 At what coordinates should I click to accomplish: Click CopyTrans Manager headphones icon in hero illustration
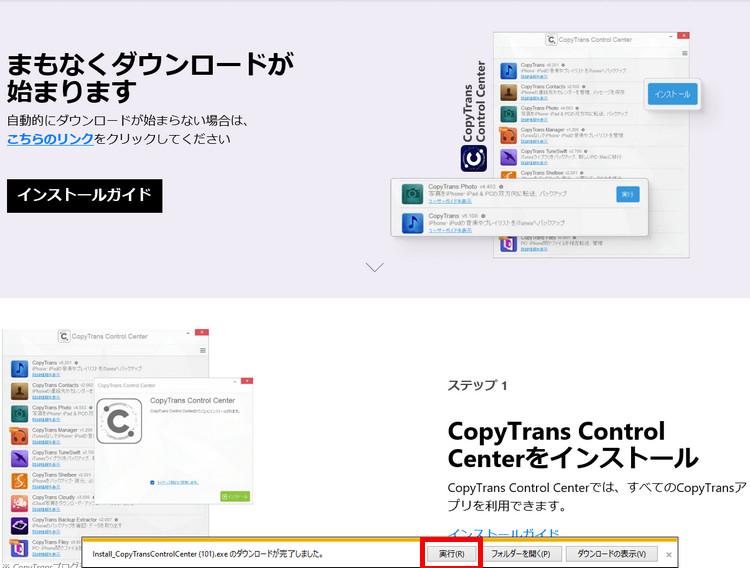(508, 135)
